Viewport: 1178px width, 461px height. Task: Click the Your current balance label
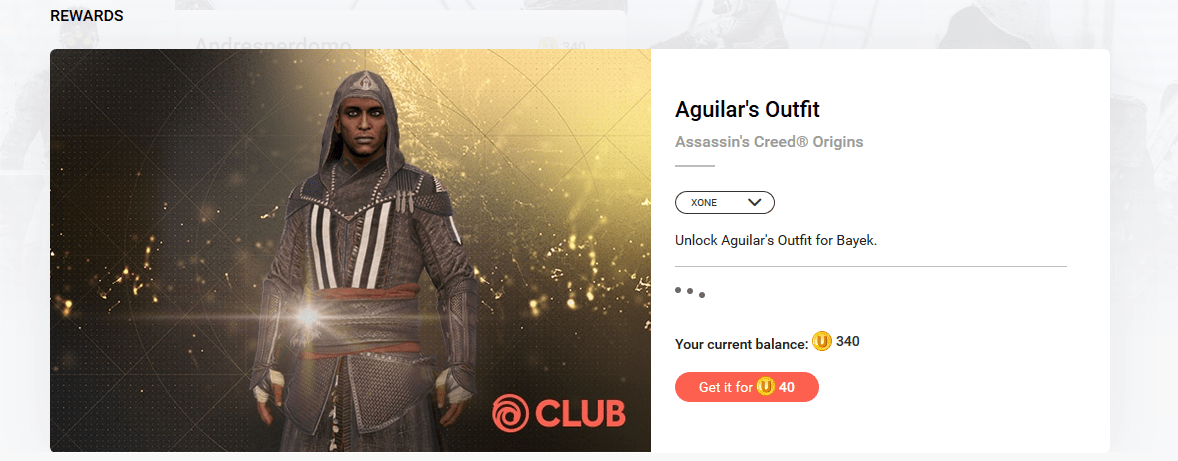pyautogui.click(x=742, y=345)
